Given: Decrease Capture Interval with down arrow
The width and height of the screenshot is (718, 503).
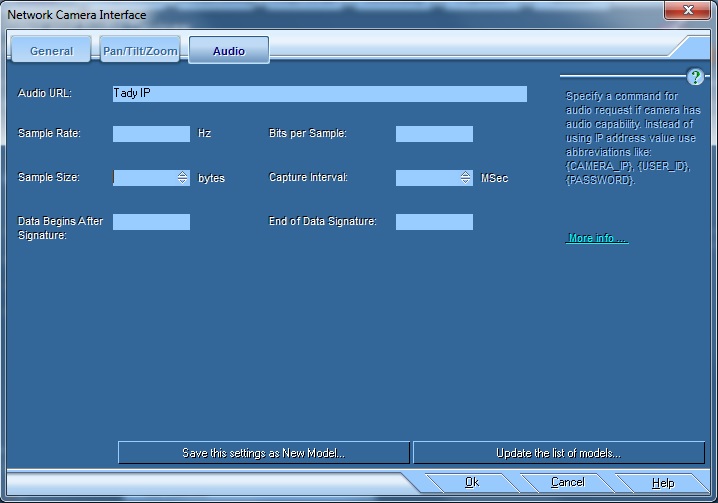Looking at the screenshot, I should 466,181.
